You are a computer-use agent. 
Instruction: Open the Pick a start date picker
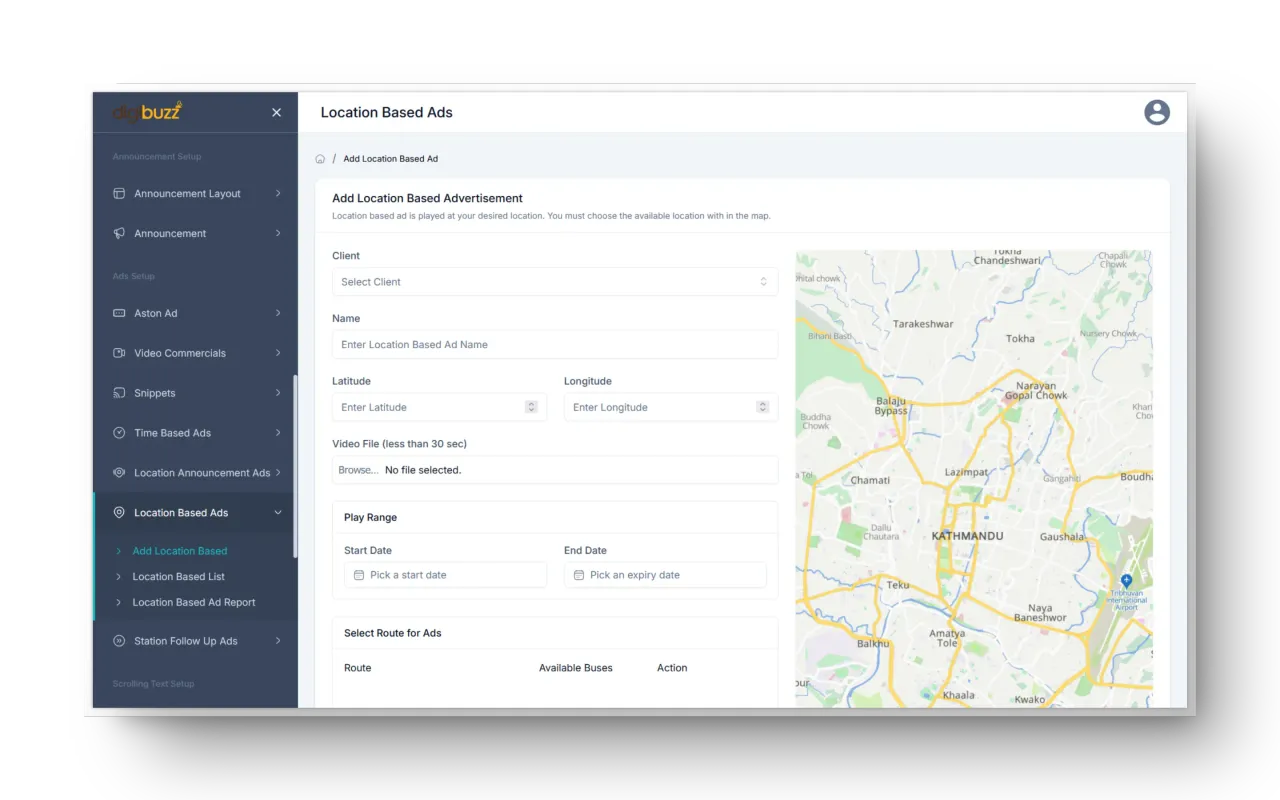pyautogui.click(x=445, y=575)
